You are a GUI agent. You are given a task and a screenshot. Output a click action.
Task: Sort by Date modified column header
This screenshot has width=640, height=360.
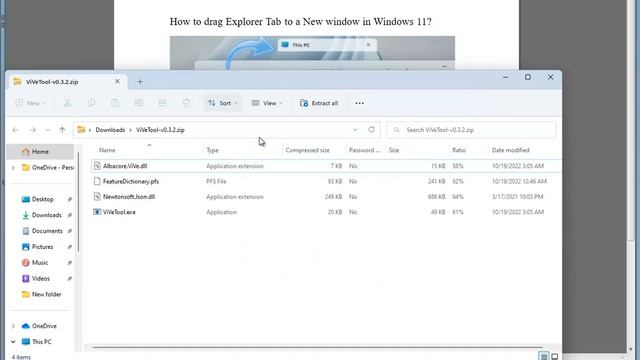(510, 150)
